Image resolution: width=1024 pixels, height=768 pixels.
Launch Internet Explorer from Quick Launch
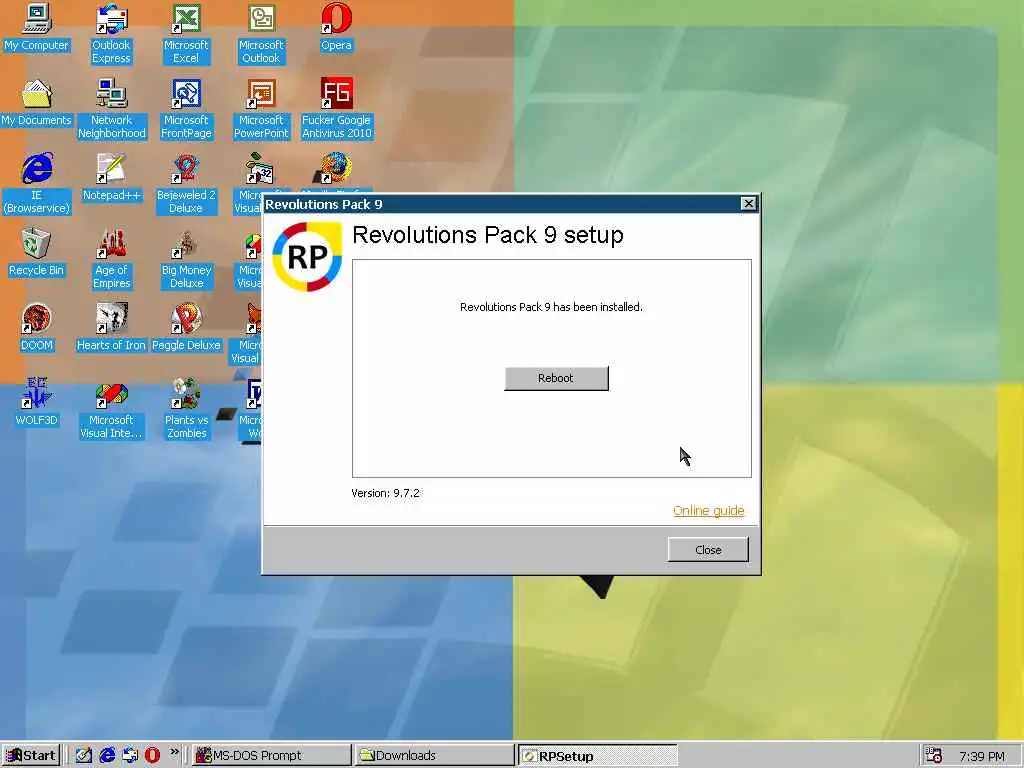tap(107, 756)
